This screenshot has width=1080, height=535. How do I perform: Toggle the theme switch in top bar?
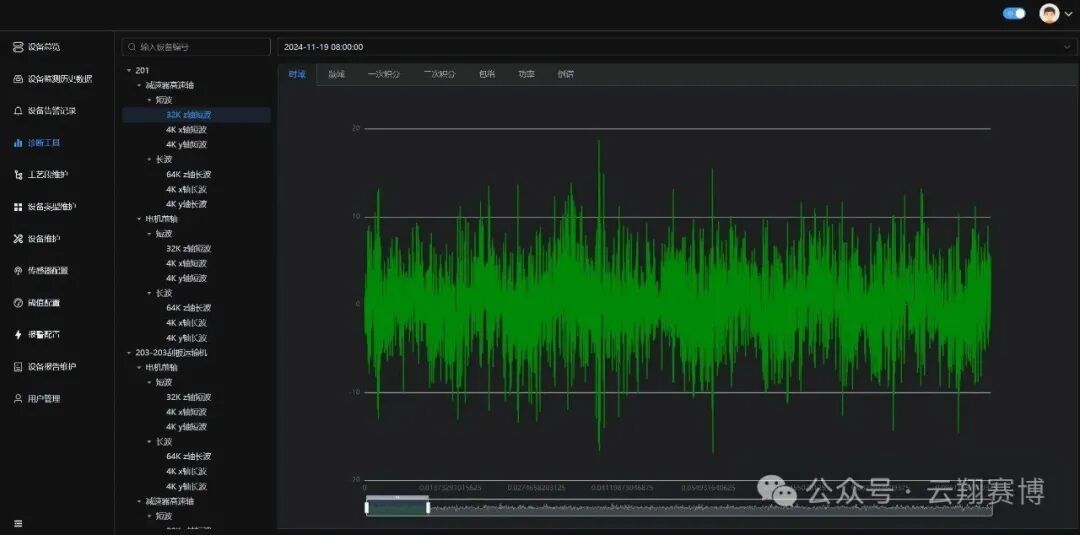pyautogui.click(x=1014, y=14)
